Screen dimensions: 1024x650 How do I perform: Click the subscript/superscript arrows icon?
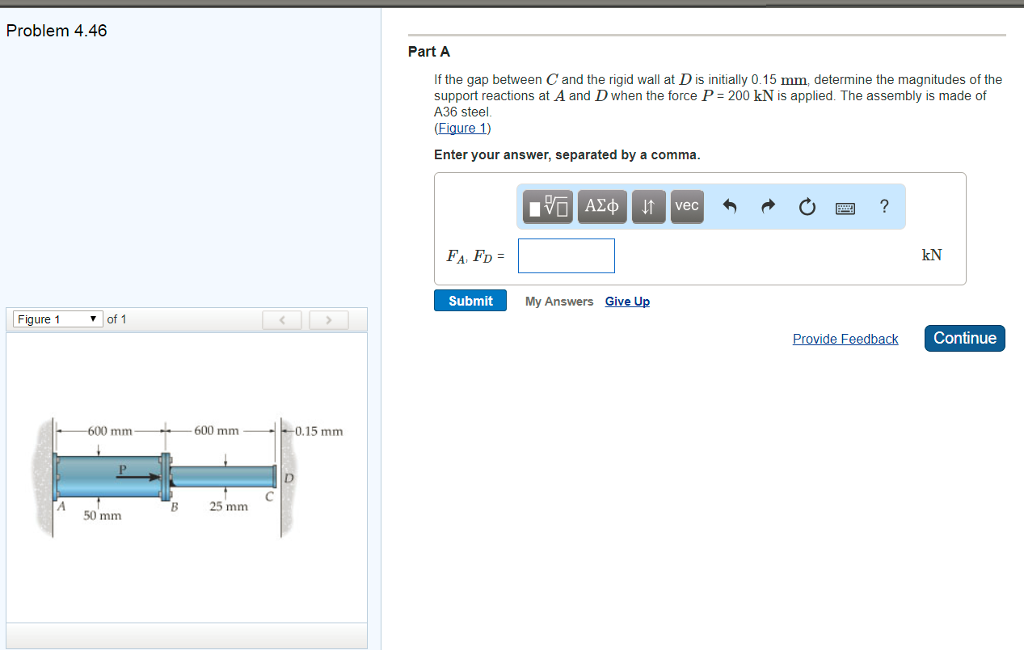648,206
